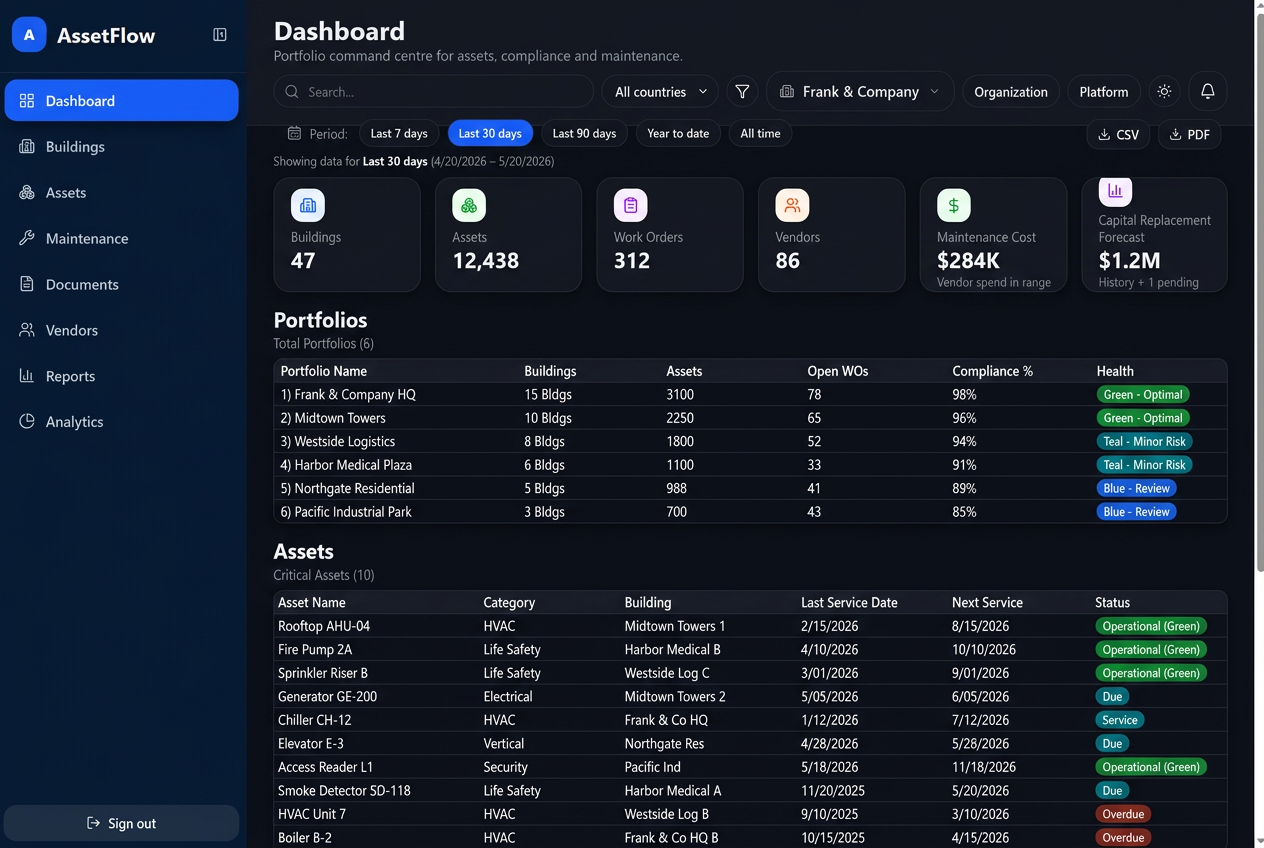Click the Harbor Medical Plaza portfolio name
Screen dimensions: 1264x848
click(x=346, y=465)
